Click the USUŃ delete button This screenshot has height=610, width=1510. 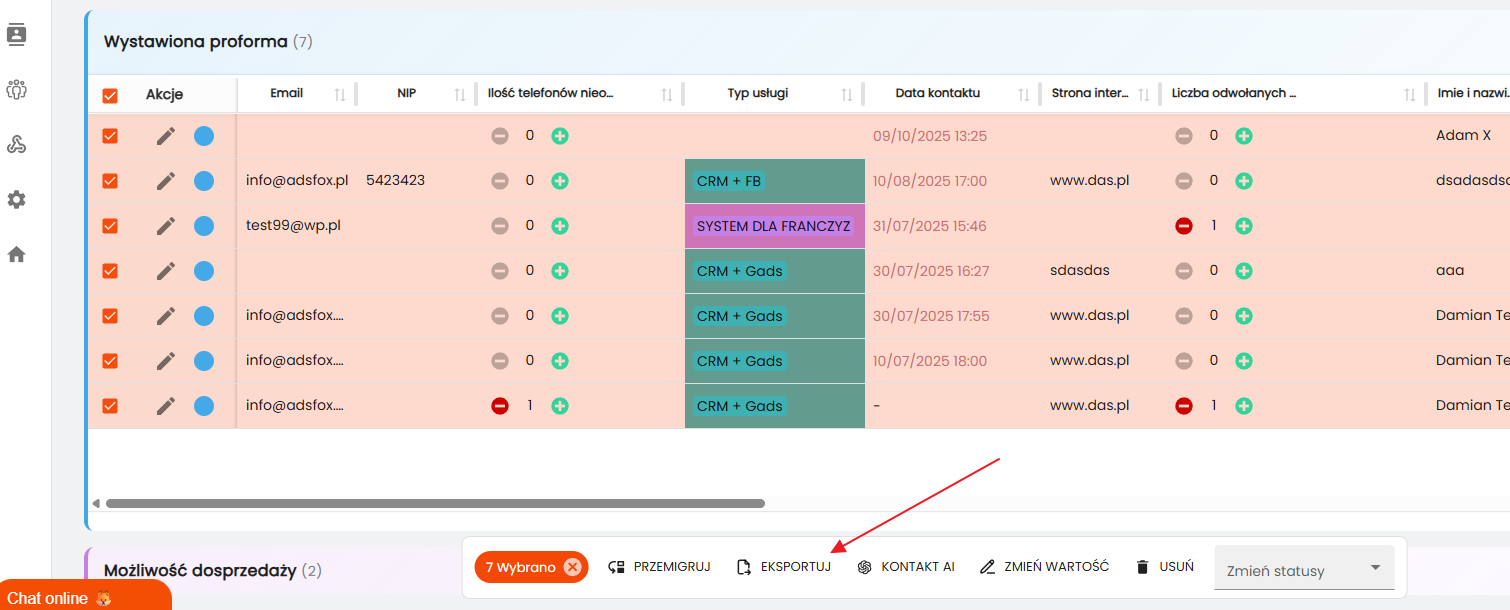coord(1165,567)
